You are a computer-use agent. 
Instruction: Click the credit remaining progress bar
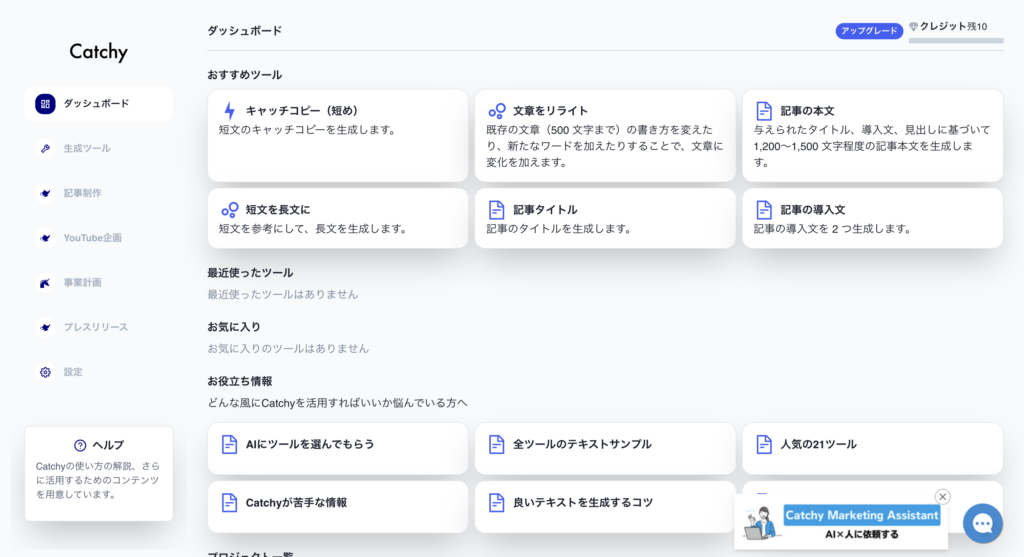pyautogui.click(x=956, y=40)
